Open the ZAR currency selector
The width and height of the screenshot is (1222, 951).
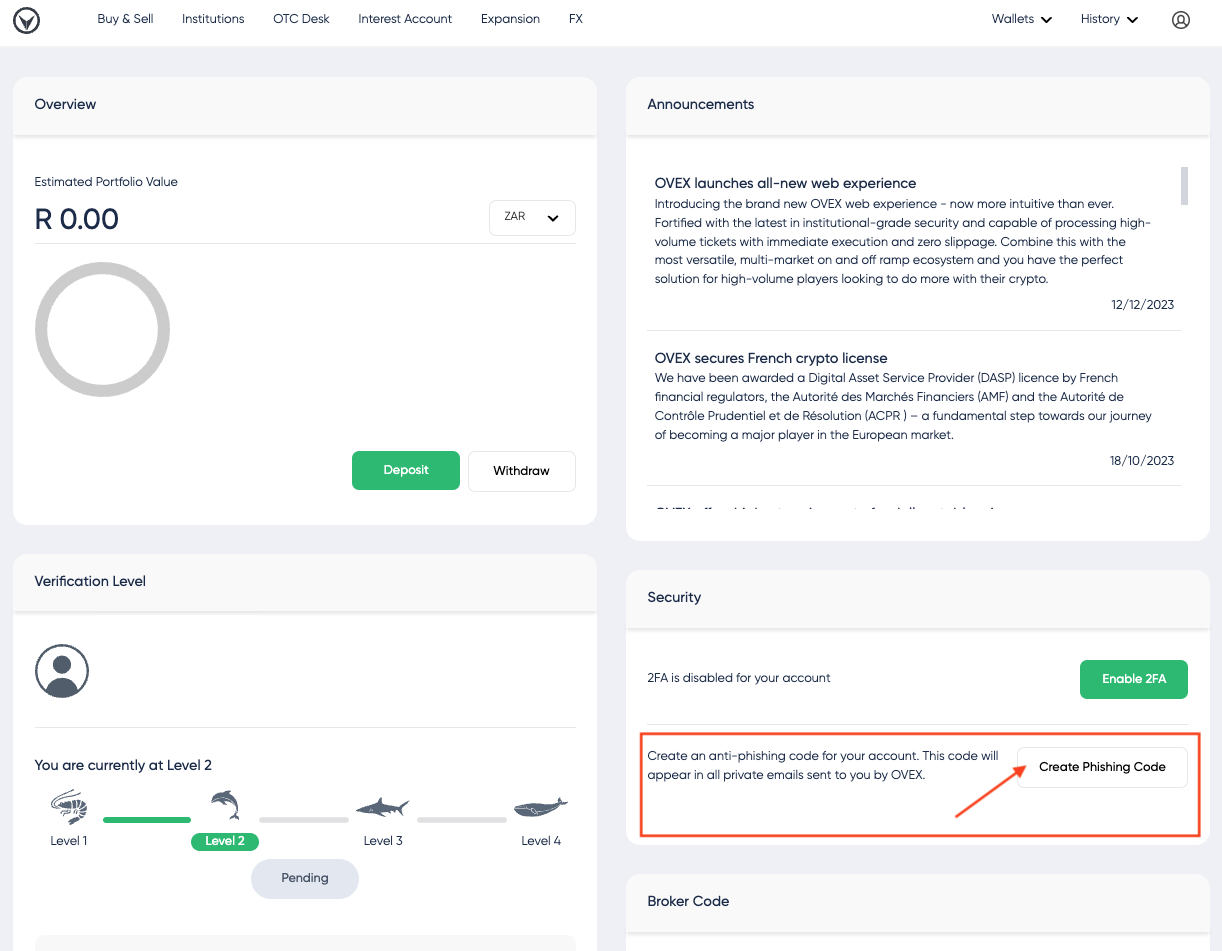click(532, 218)
